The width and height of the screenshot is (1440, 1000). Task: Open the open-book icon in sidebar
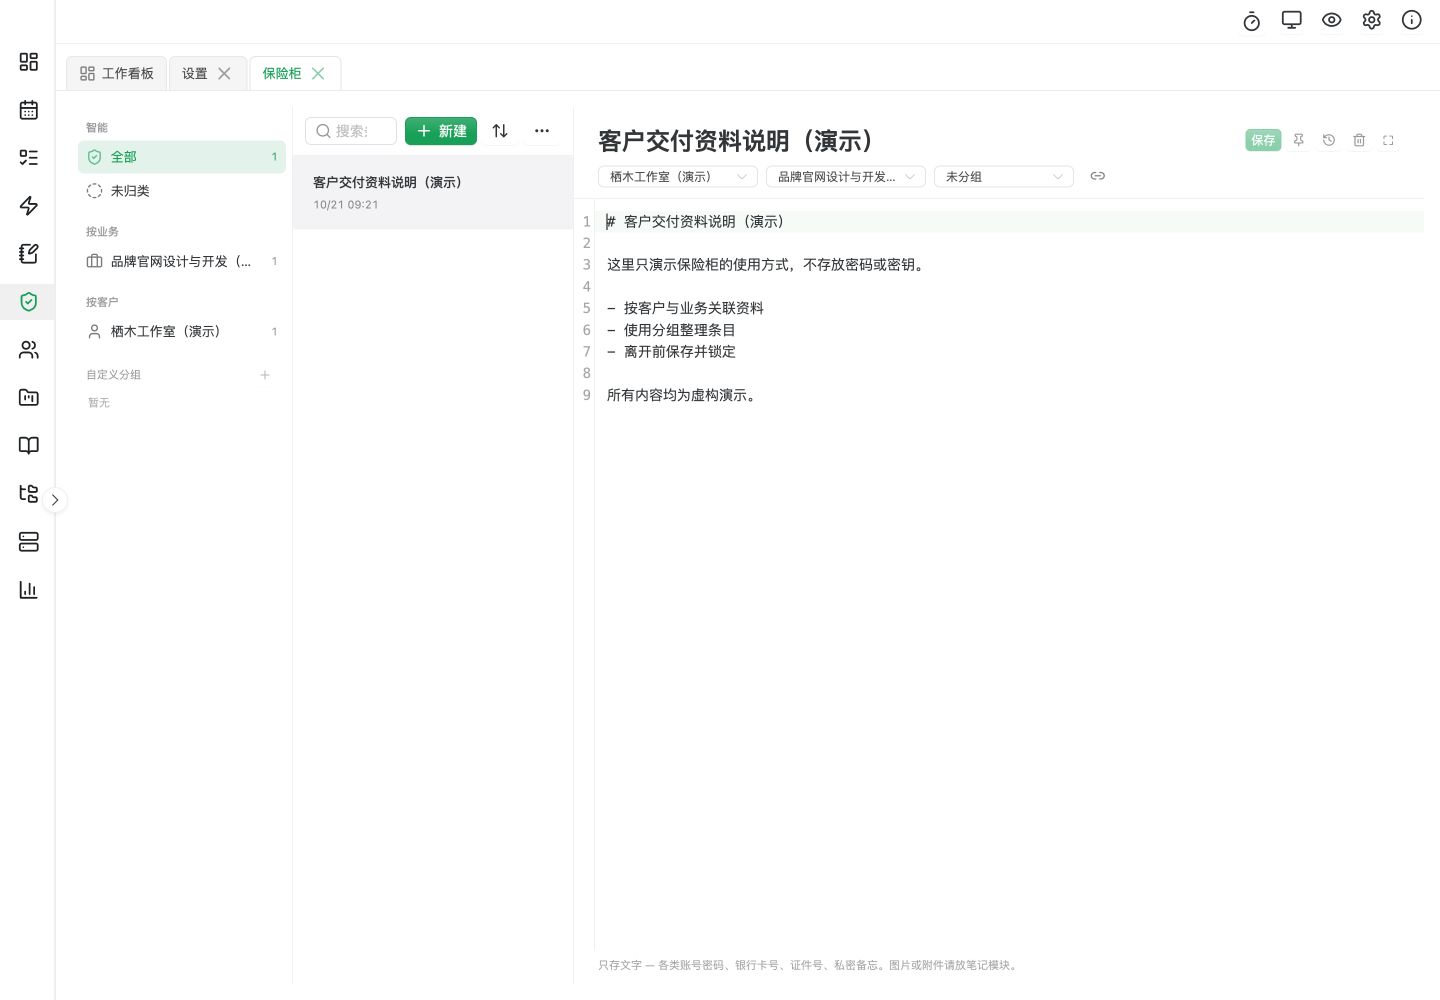(x=29, y=446)
